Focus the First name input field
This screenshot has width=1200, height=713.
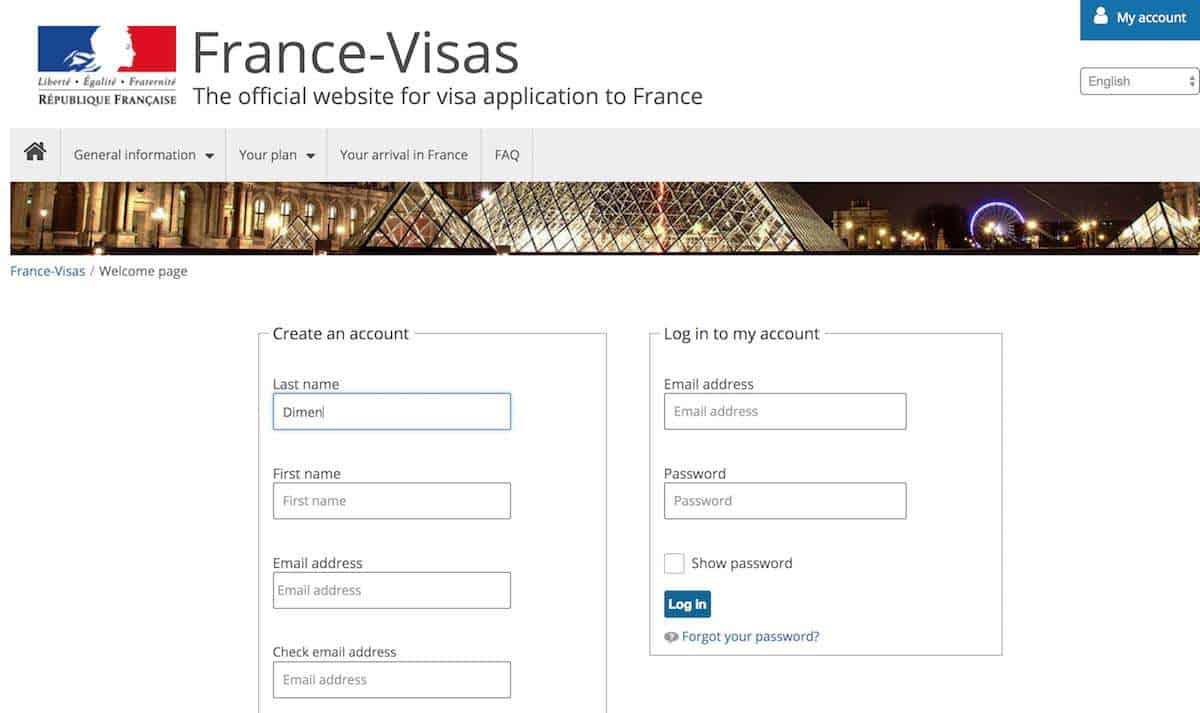coord(391,501)
